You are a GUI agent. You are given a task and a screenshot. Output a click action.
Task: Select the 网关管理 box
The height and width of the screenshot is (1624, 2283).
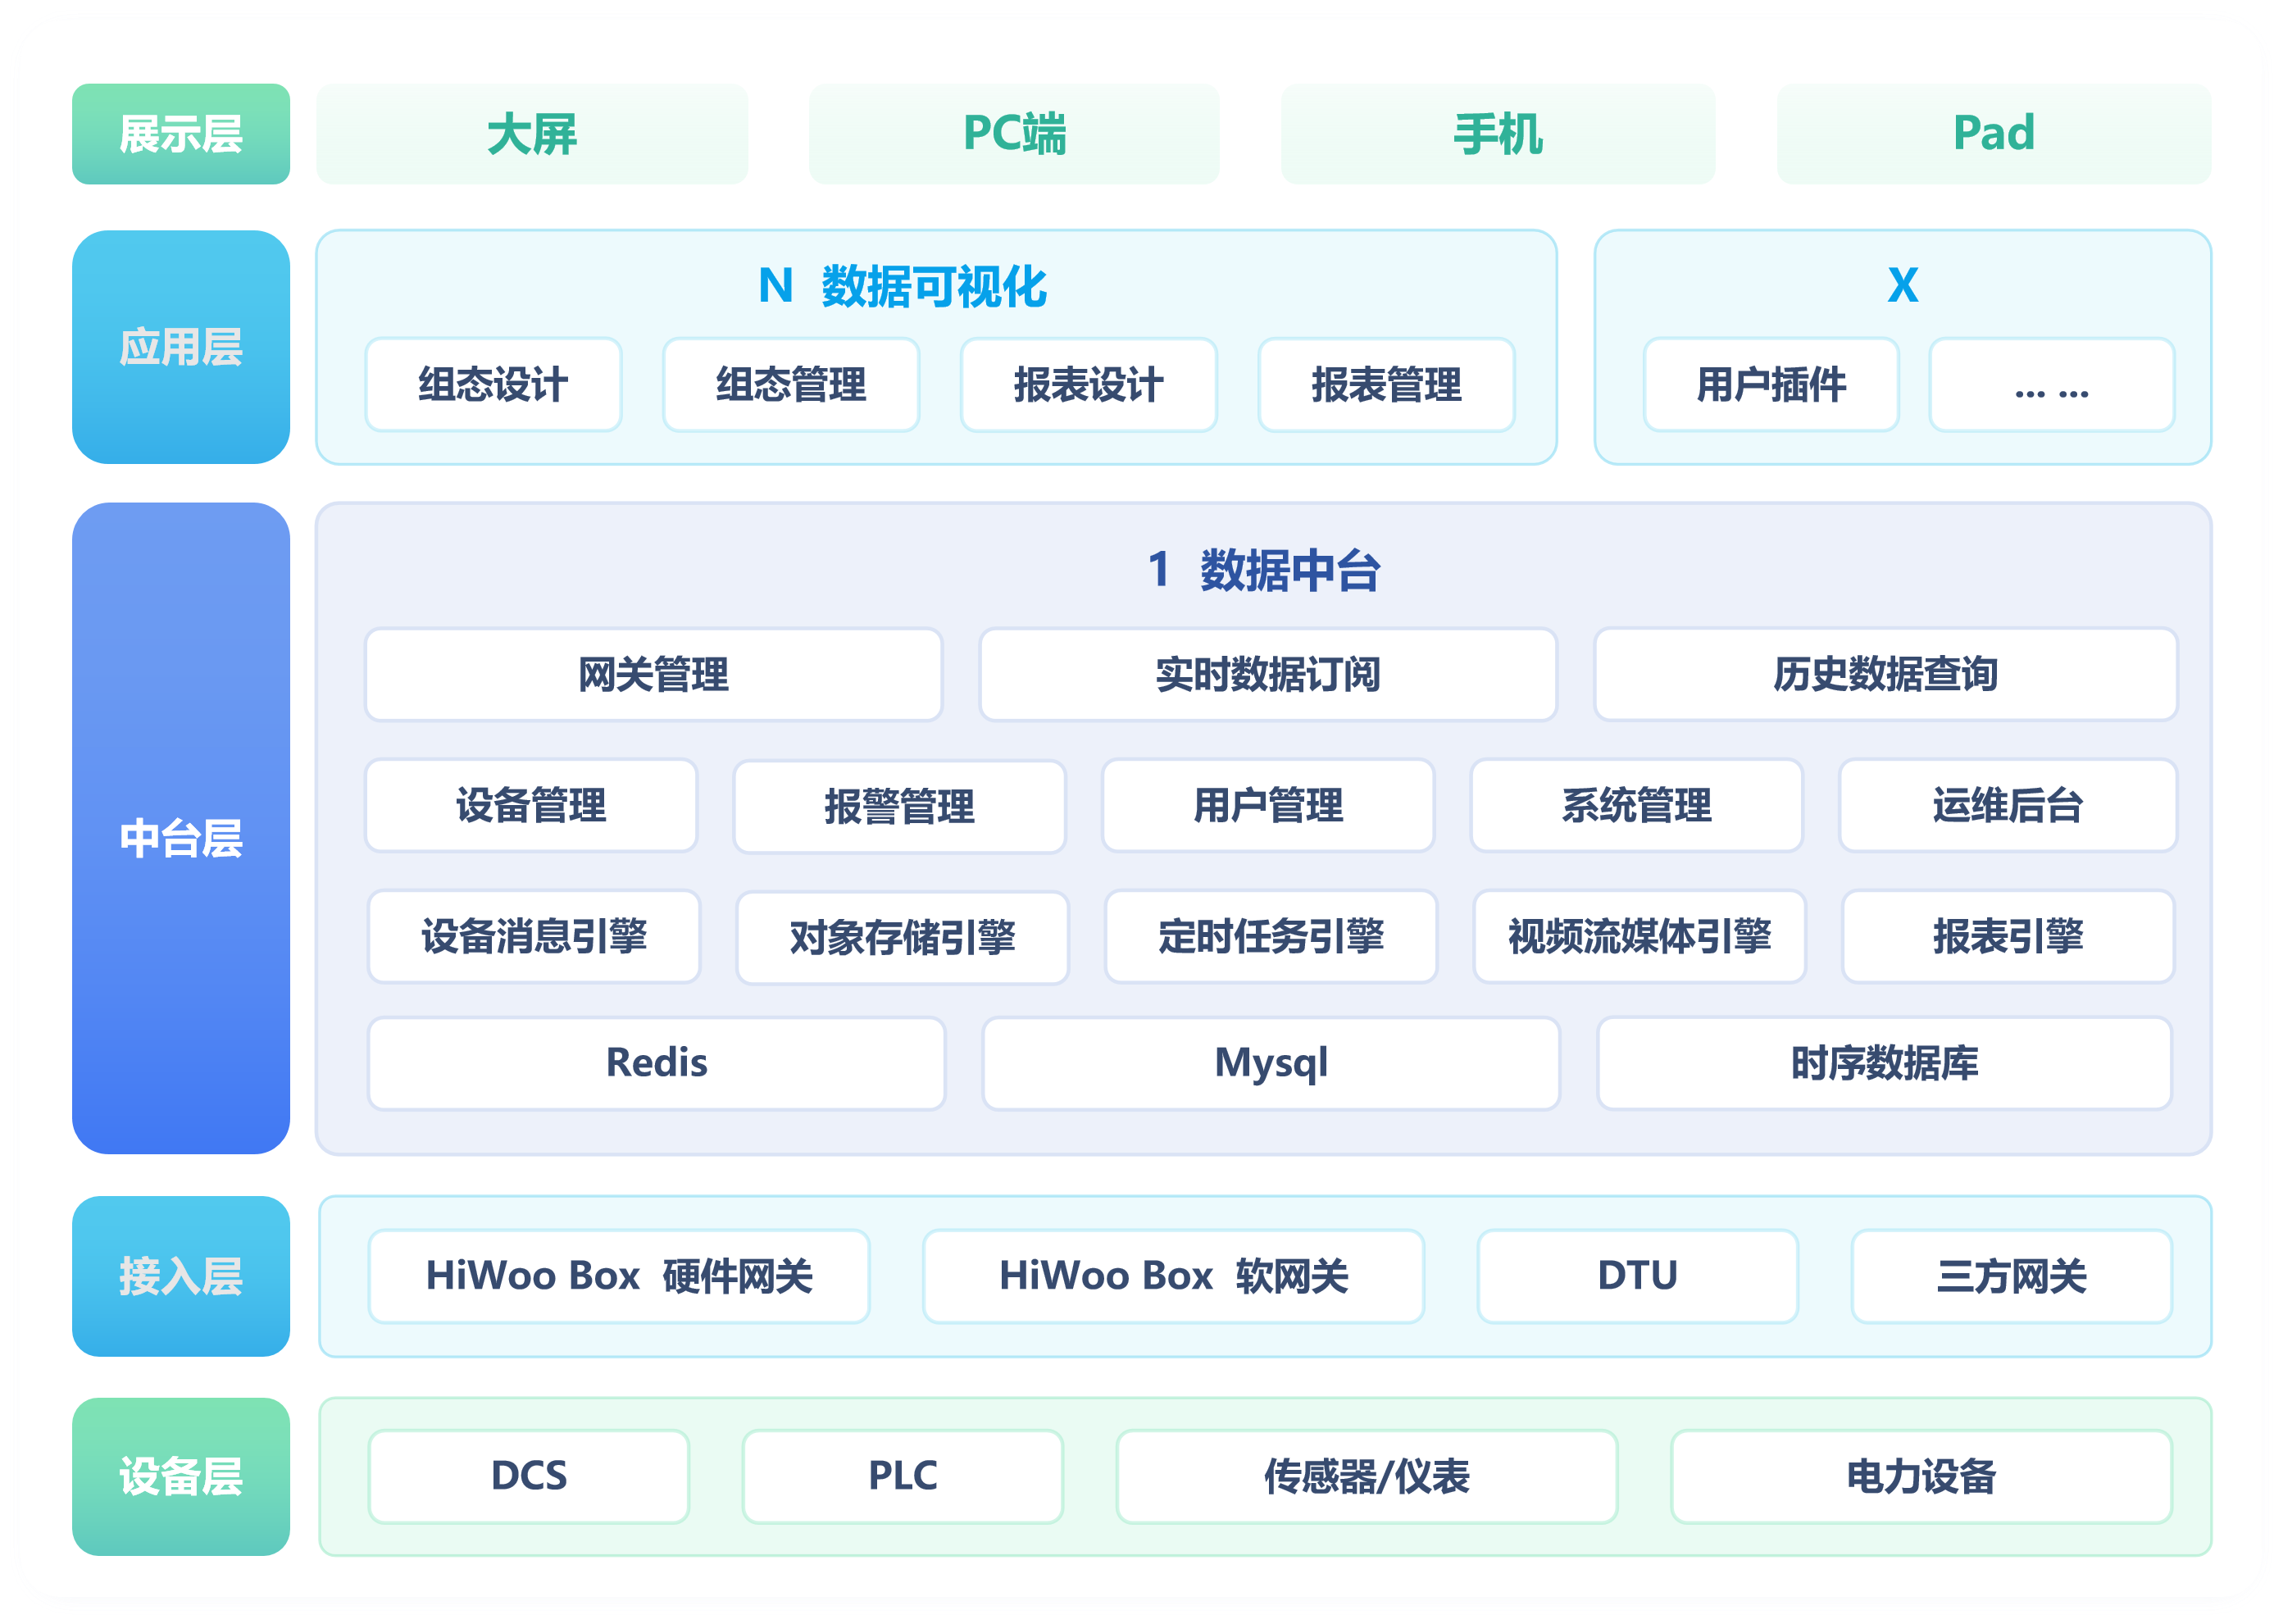(653, 674)
